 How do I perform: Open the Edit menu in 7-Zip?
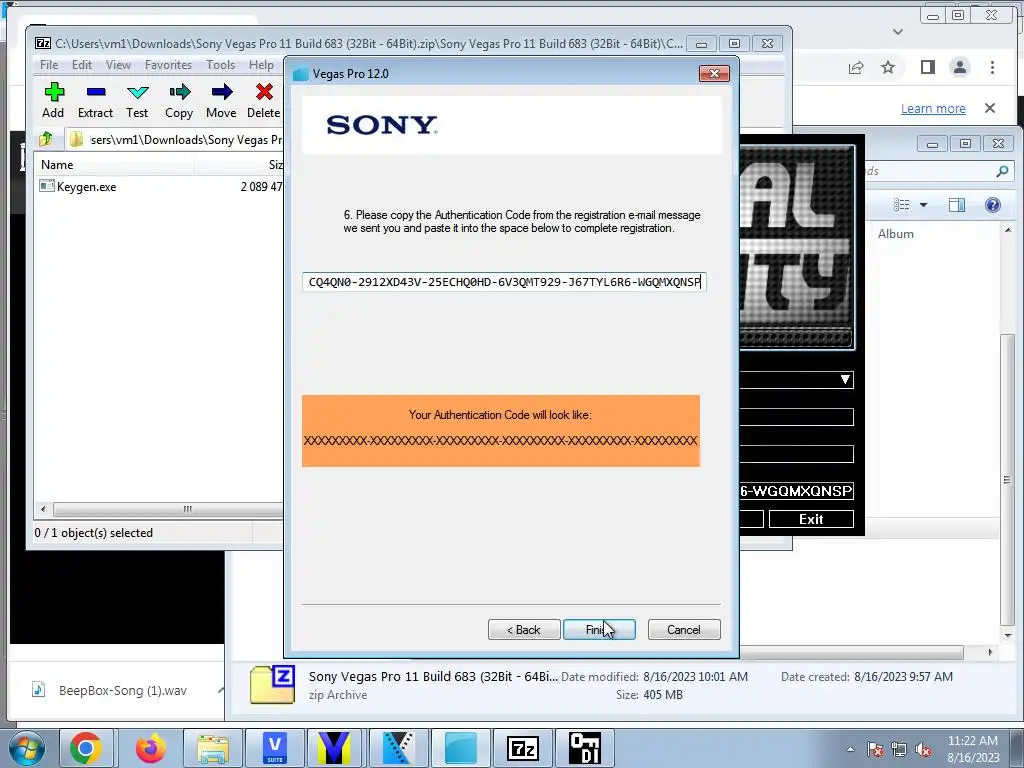pyautogui.click(x=82, y=65)
